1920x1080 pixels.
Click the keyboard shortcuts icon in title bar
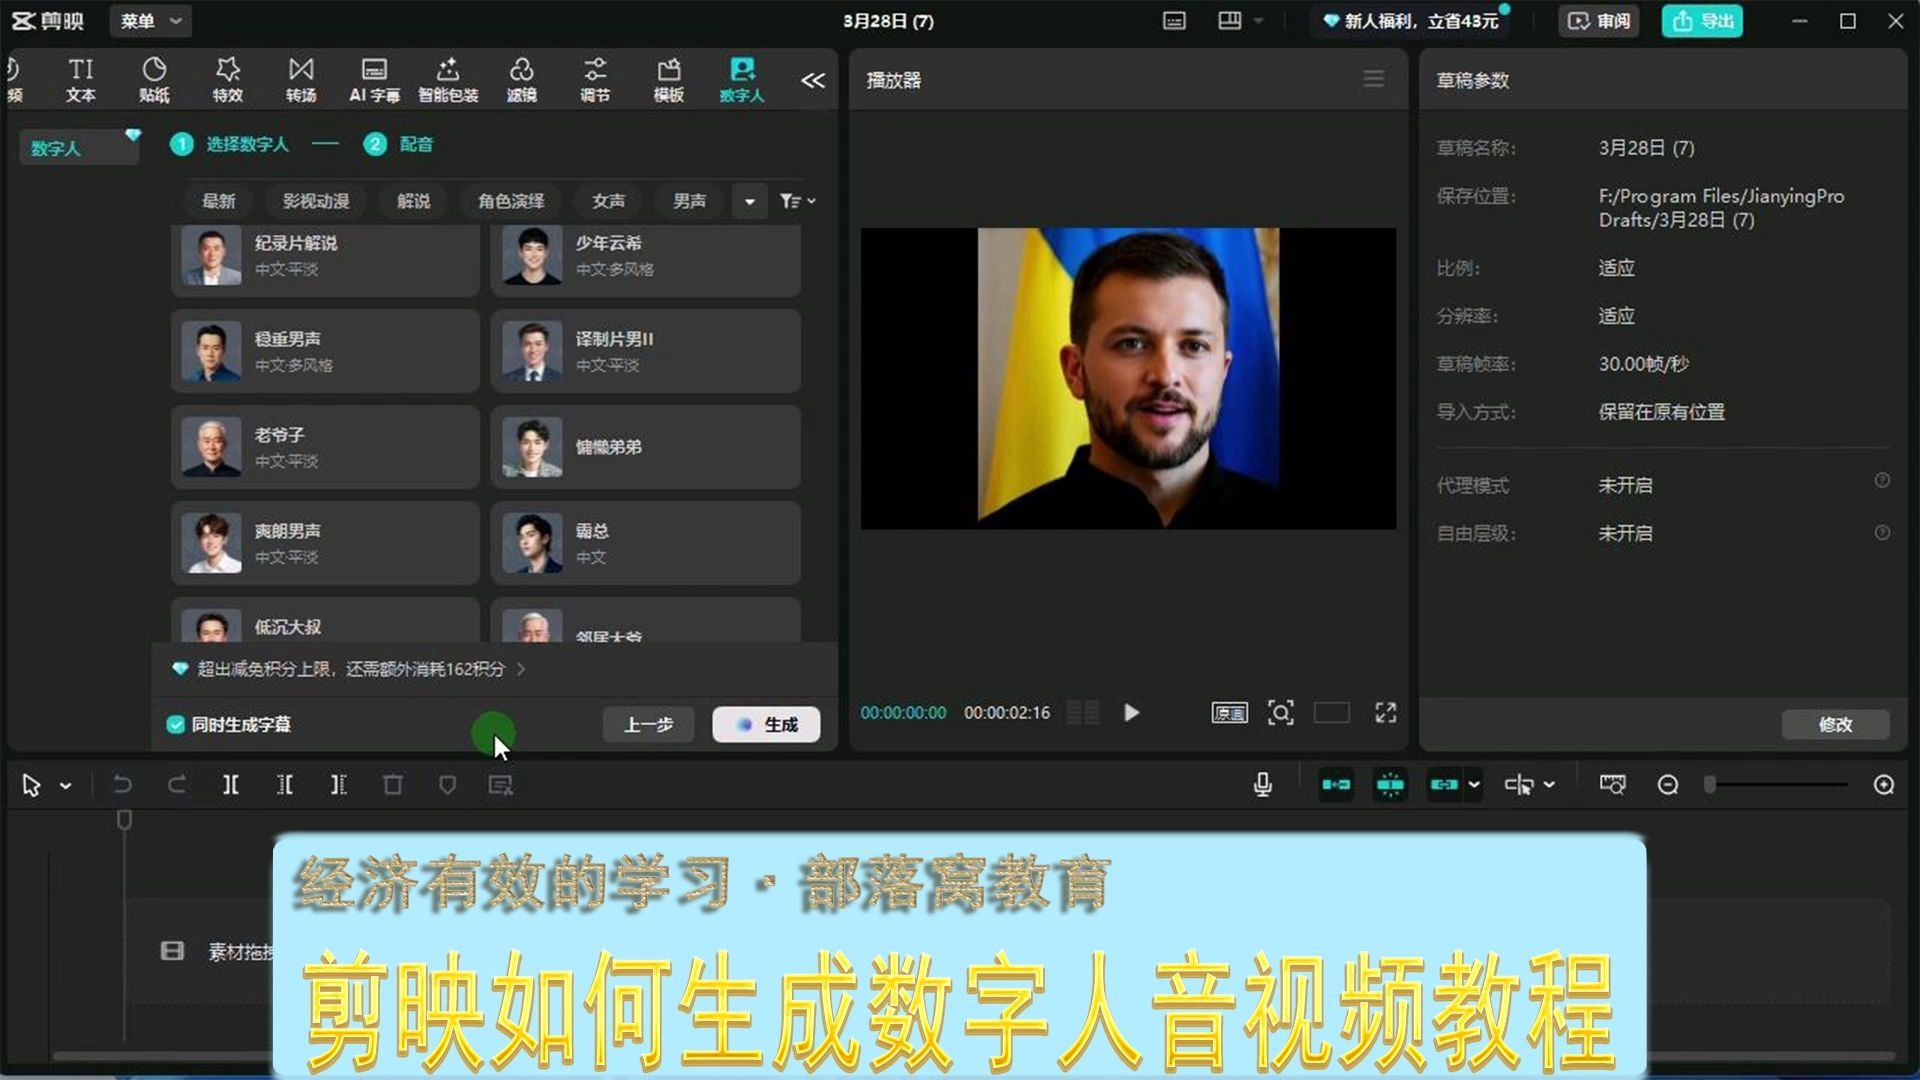(1174, 21)
